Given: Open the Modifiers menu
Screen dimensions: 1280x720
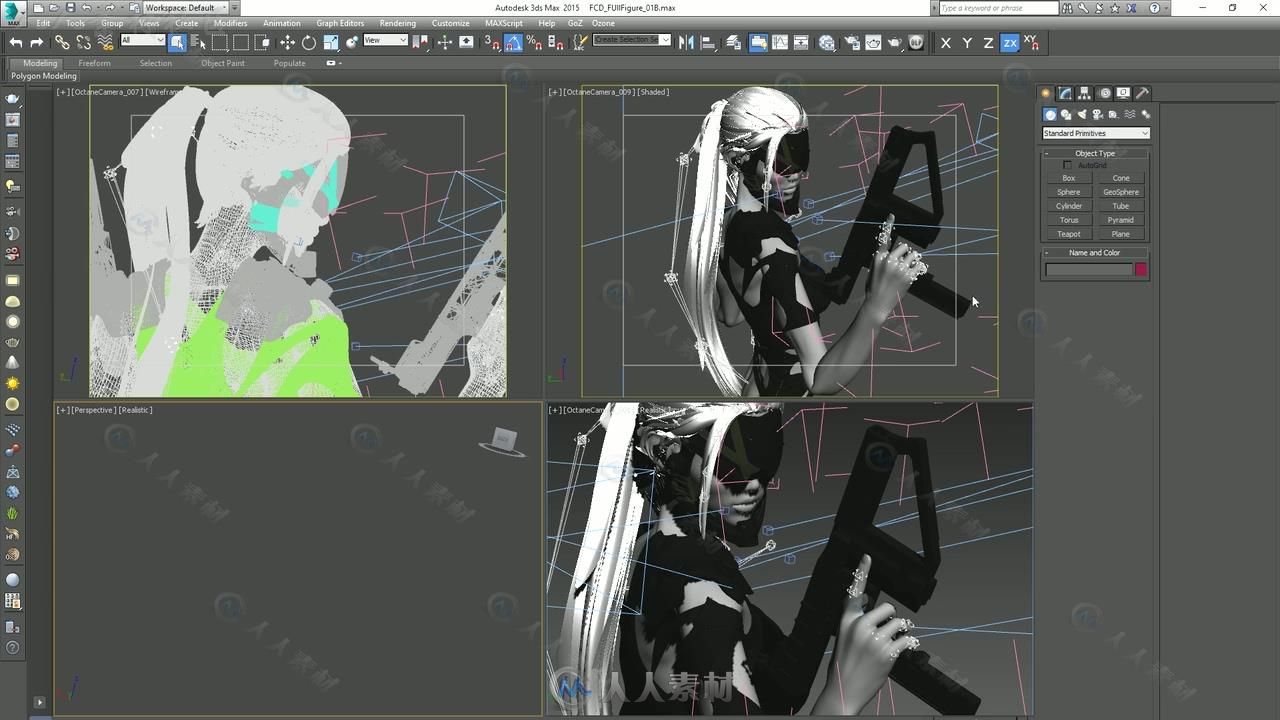Looking at the screenshot, I should (230, 23).
